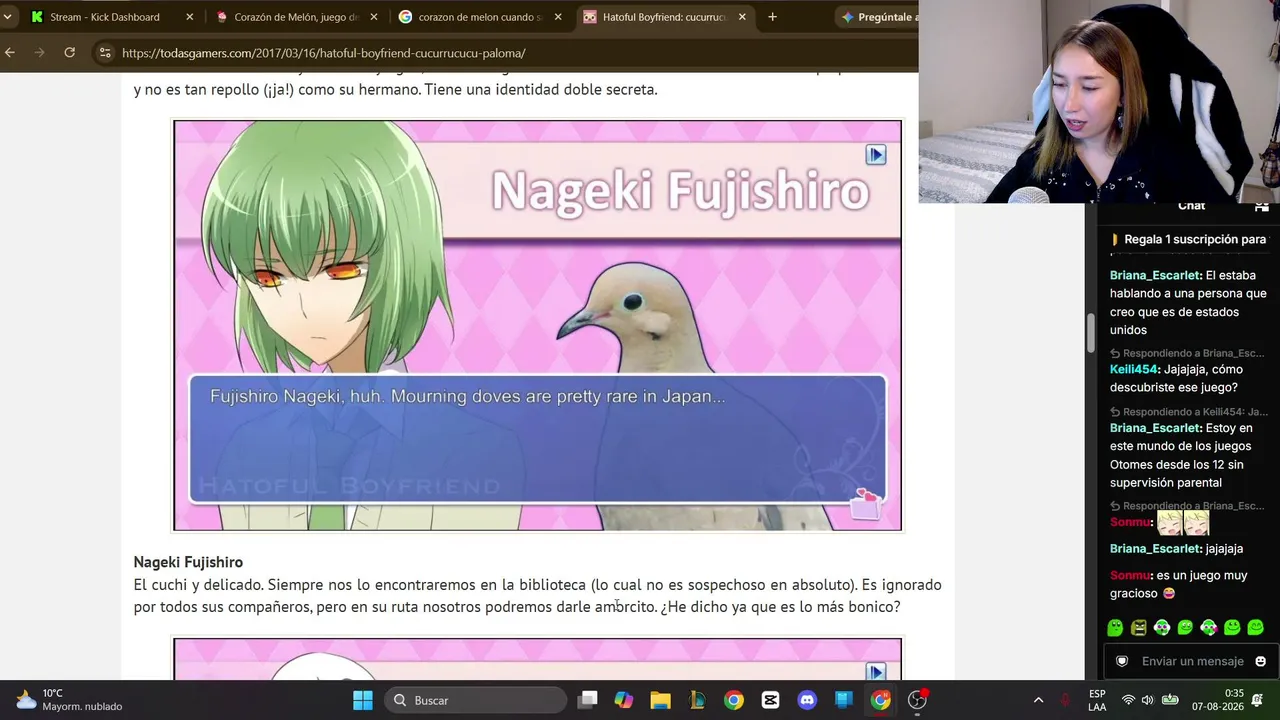Open the Nageki Fujishiro screenshot image
1280x720 pixels.
click(x=538, y=325)
